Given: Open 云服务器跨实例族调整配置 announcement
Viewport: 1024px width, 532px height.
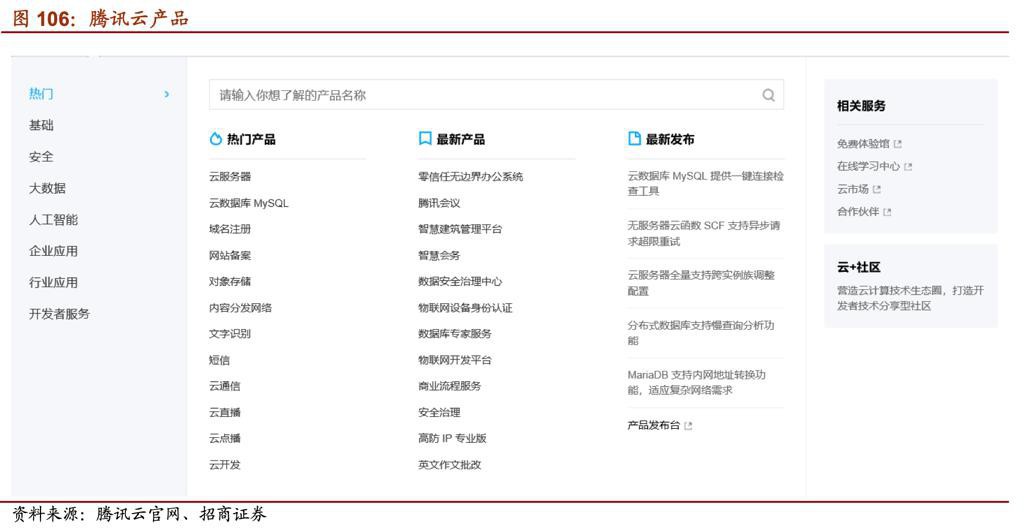Looking at the screenshot, I should pos(701,283).
